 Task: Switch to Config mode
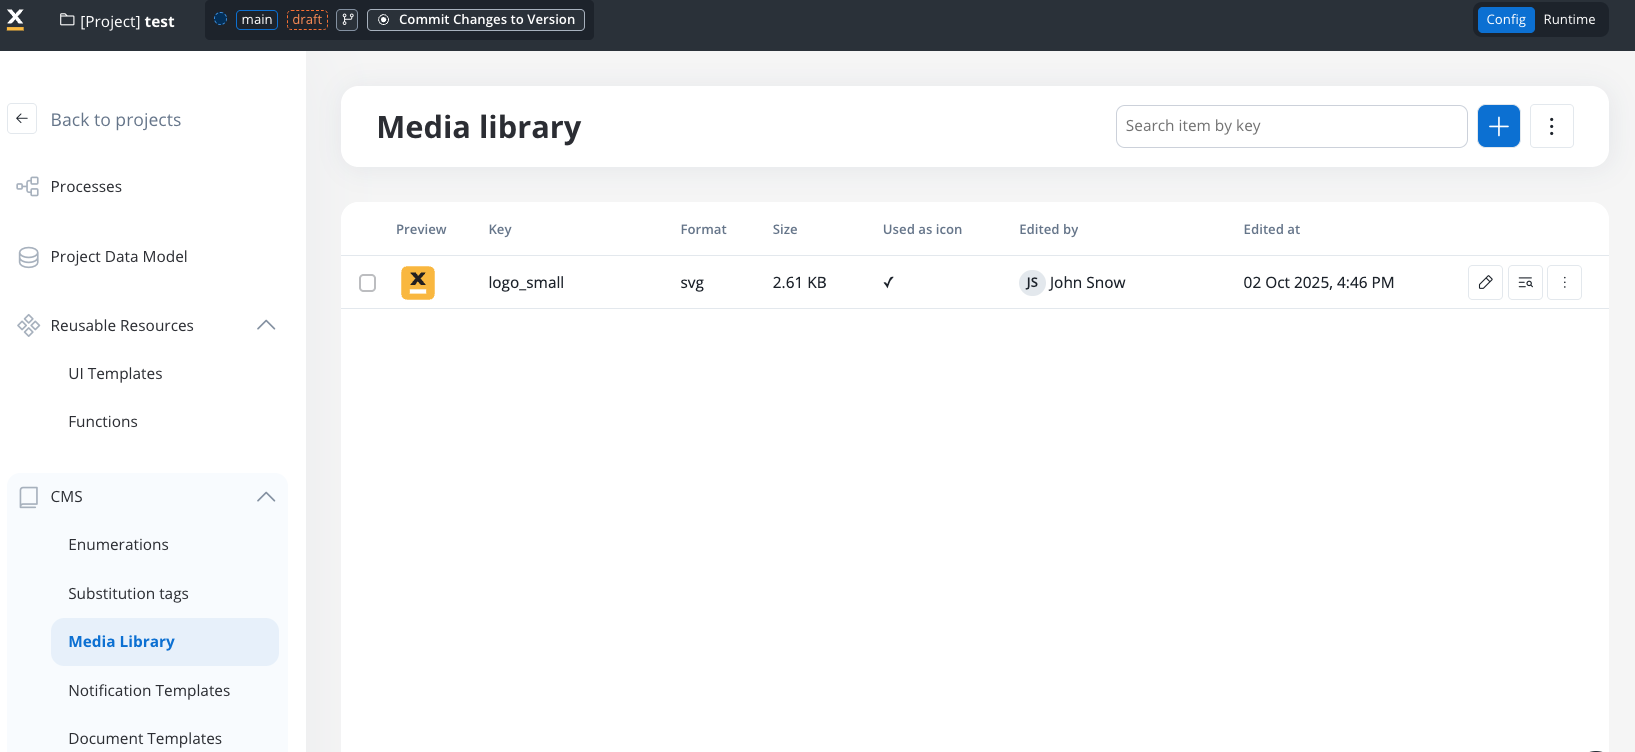(x=1505, y=20)
